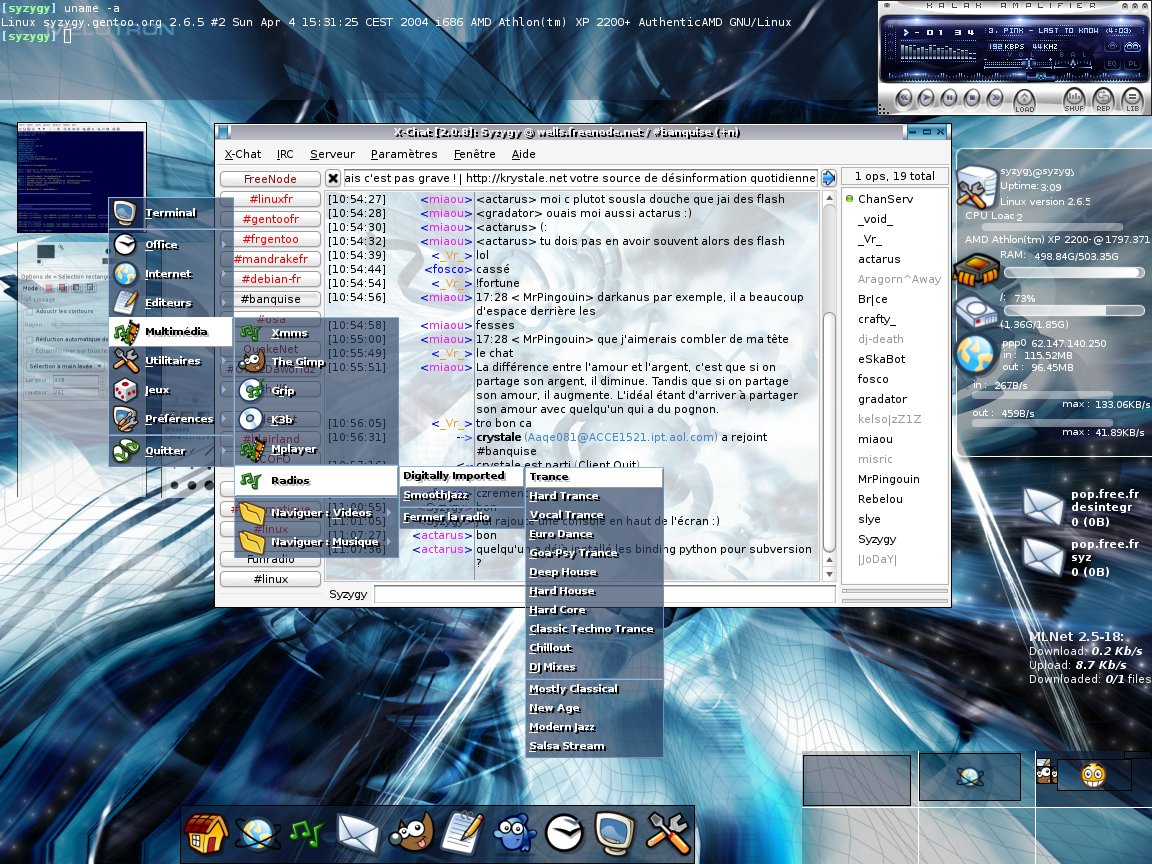Click the chat scrollbar down arrow
Image resolution: width=1152 pixels, height=864 pixels.
[x=829, y=575]
